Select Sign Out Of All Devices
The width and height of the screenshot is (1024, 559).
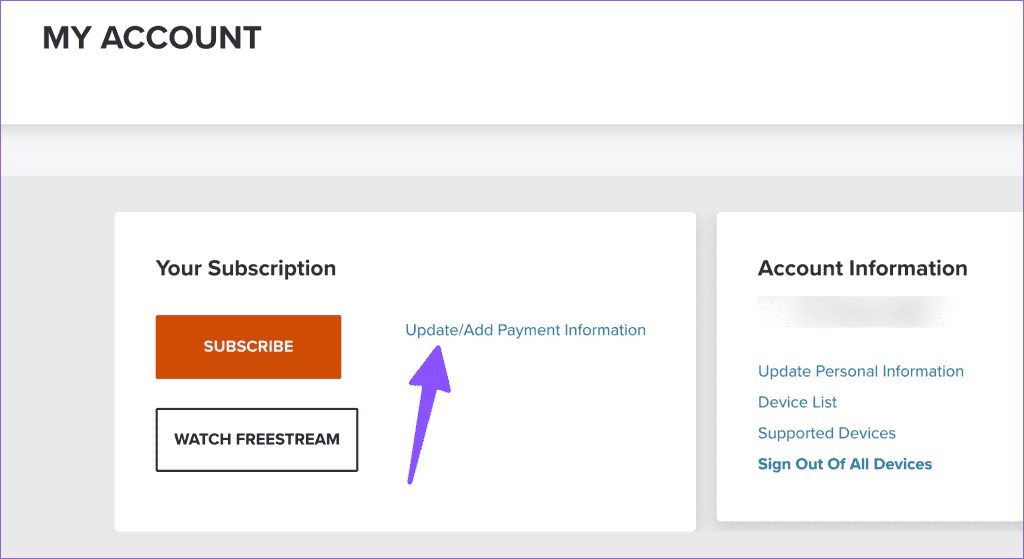tap(844, 464)
